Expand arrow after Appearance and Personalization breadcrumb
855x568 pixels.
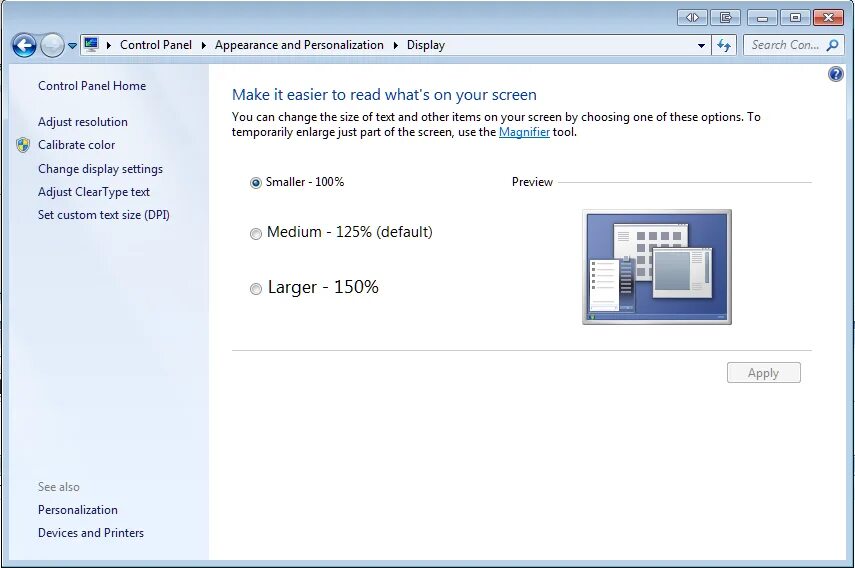[395, 45]
